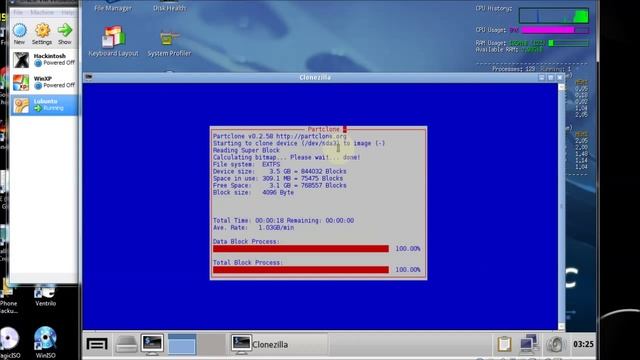Image resolution: width=640 pixels, height=360 pixels.
Task: Select the Hackintosh virtual machine
Action: [44, 60]
